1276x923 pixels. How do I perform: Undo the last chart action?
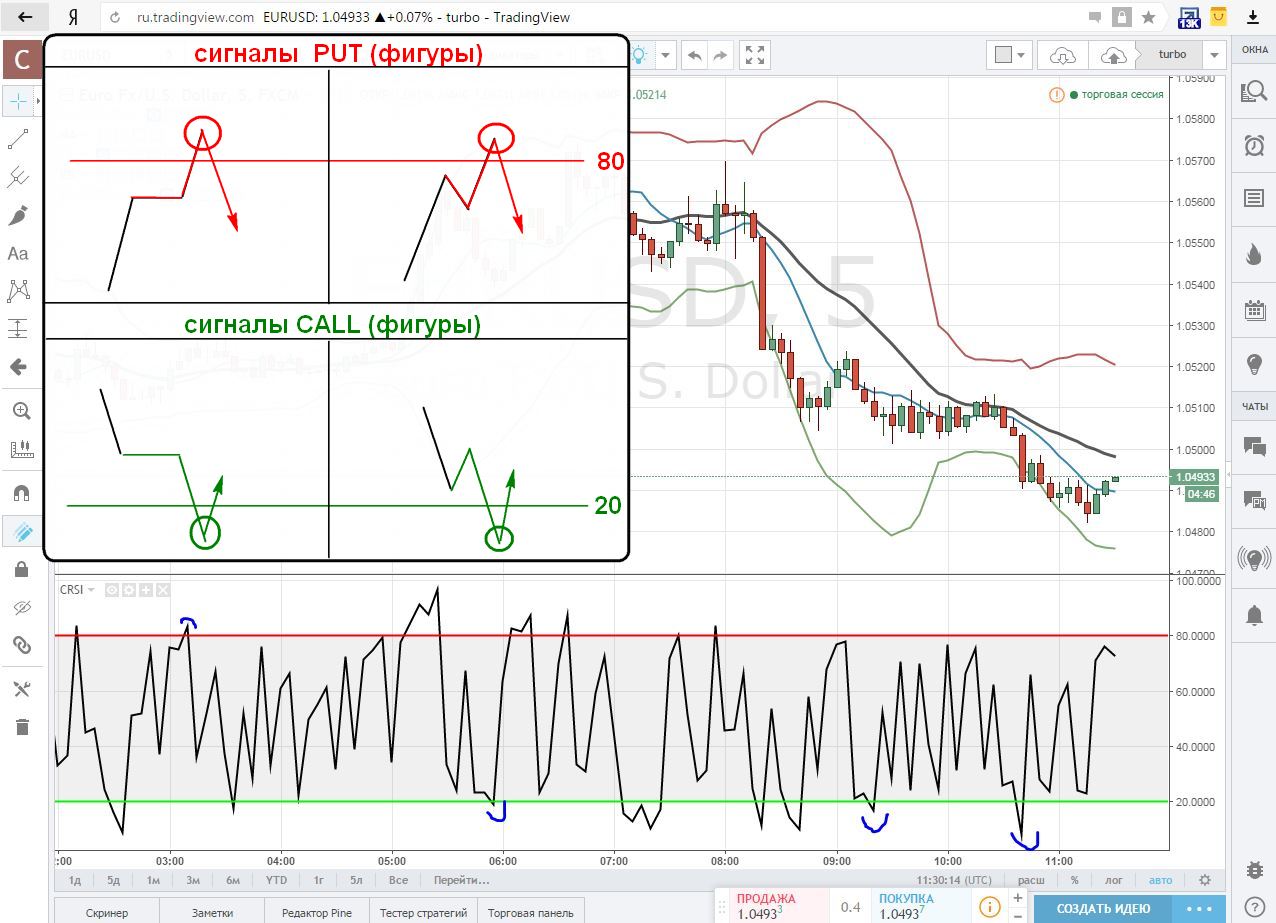point(695,55)
